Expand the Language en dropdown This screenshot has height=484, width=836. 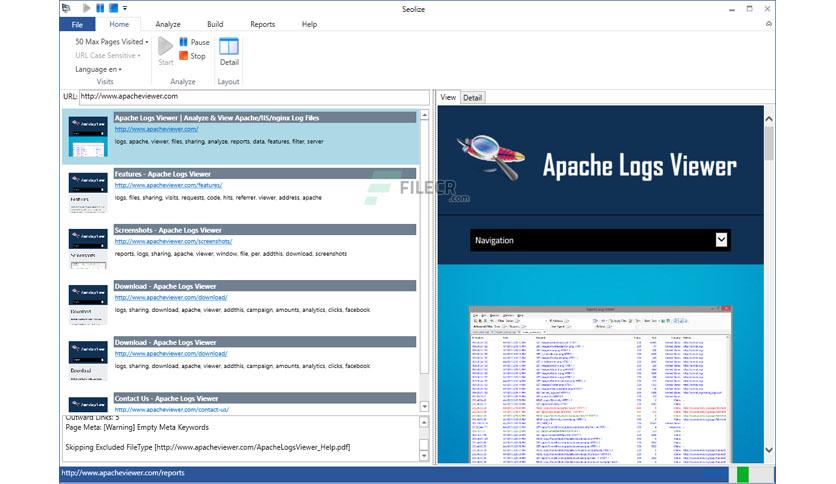pos(98,69)
